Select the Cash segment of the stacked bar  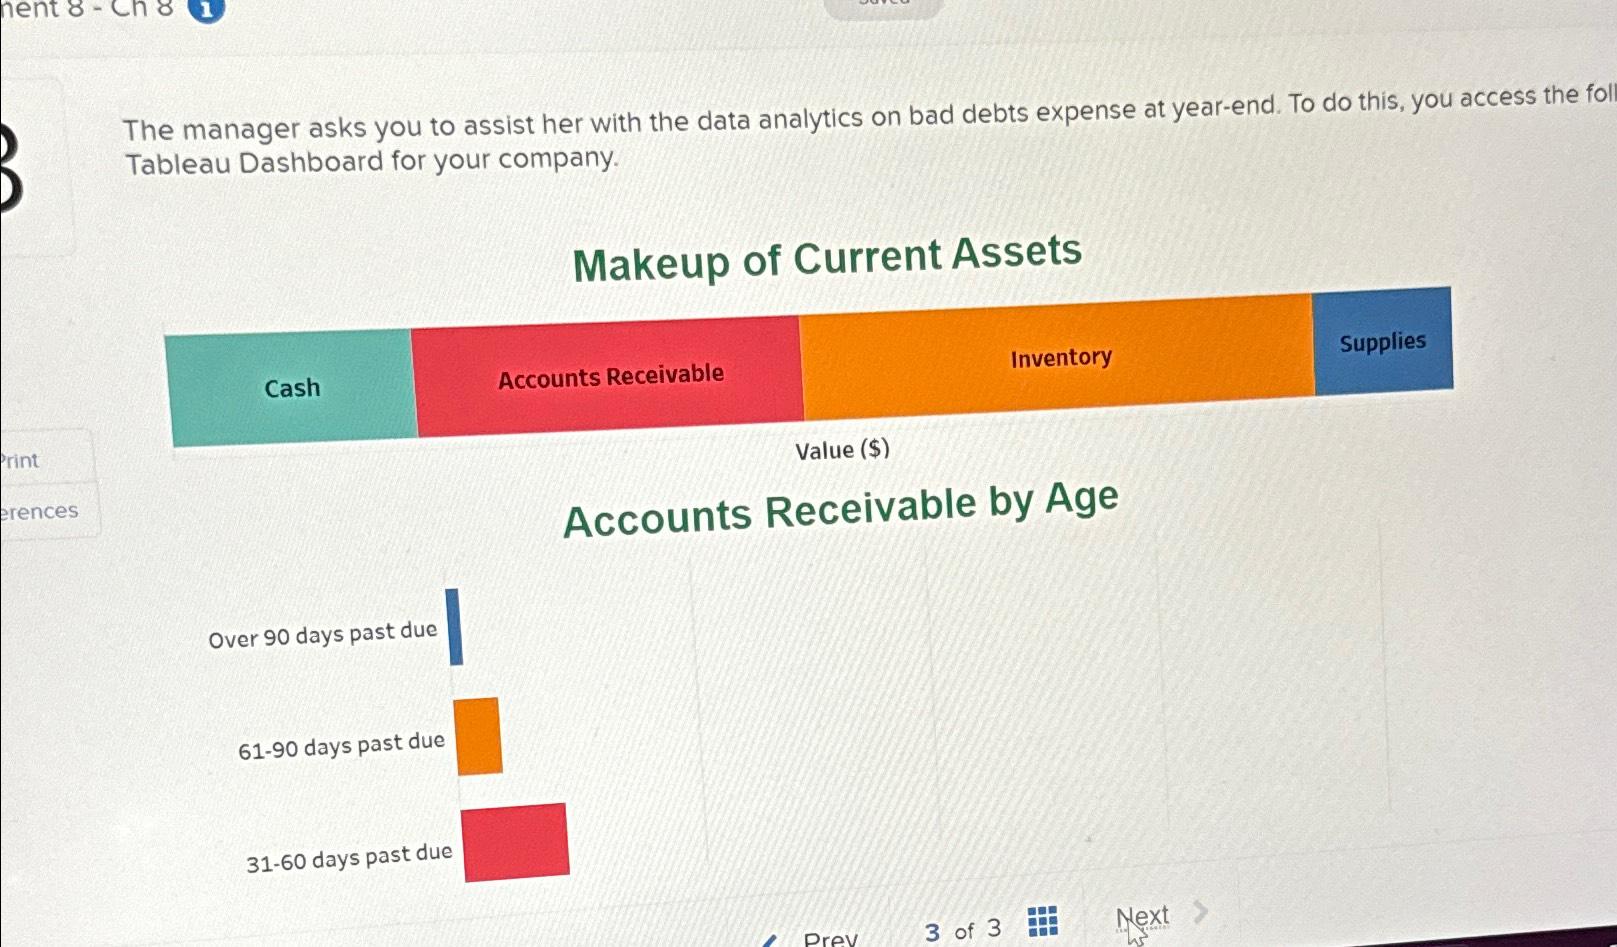[x=291, y=388]
